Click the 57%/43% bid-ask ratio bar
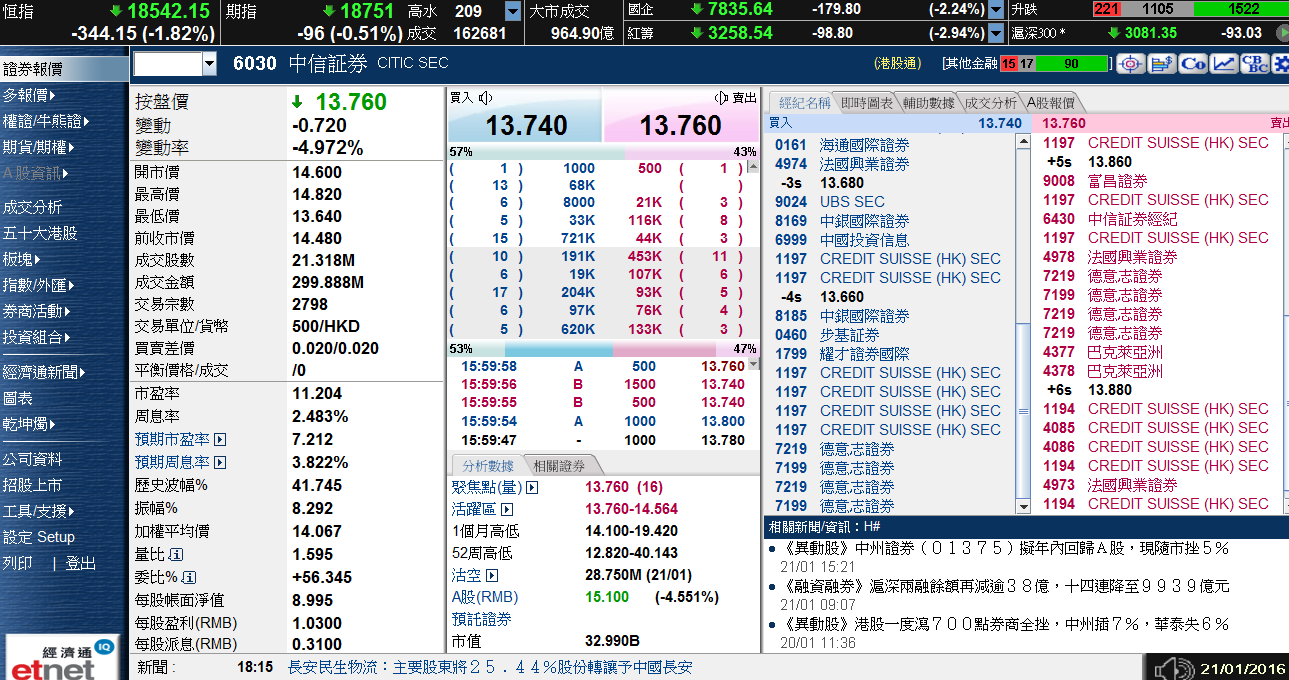 point(604,152)
